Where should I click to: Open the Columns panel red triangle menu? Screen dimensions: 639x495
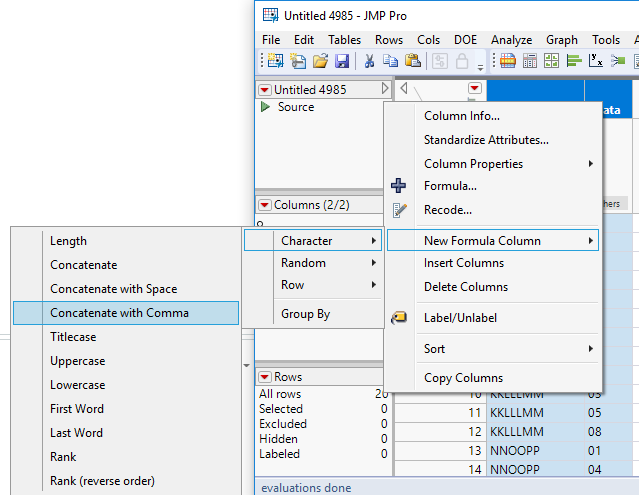[265, 205]
